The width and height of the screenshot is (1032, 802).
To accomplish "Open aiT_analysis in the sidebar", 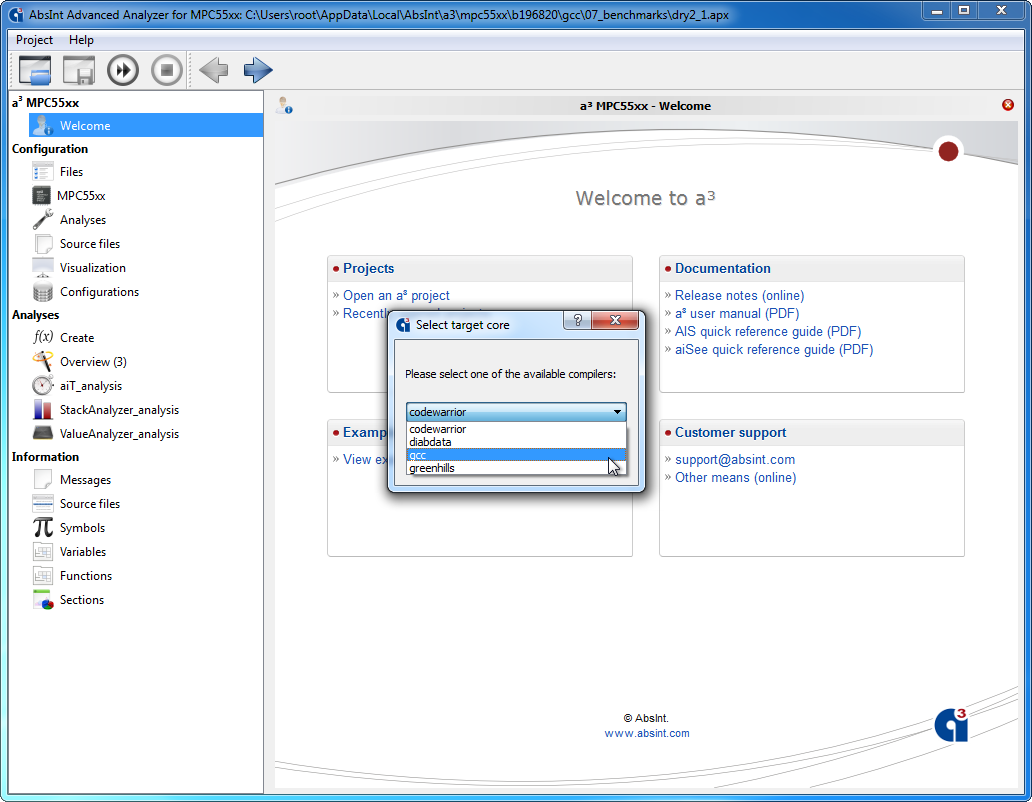I will (x=91, y=386).
